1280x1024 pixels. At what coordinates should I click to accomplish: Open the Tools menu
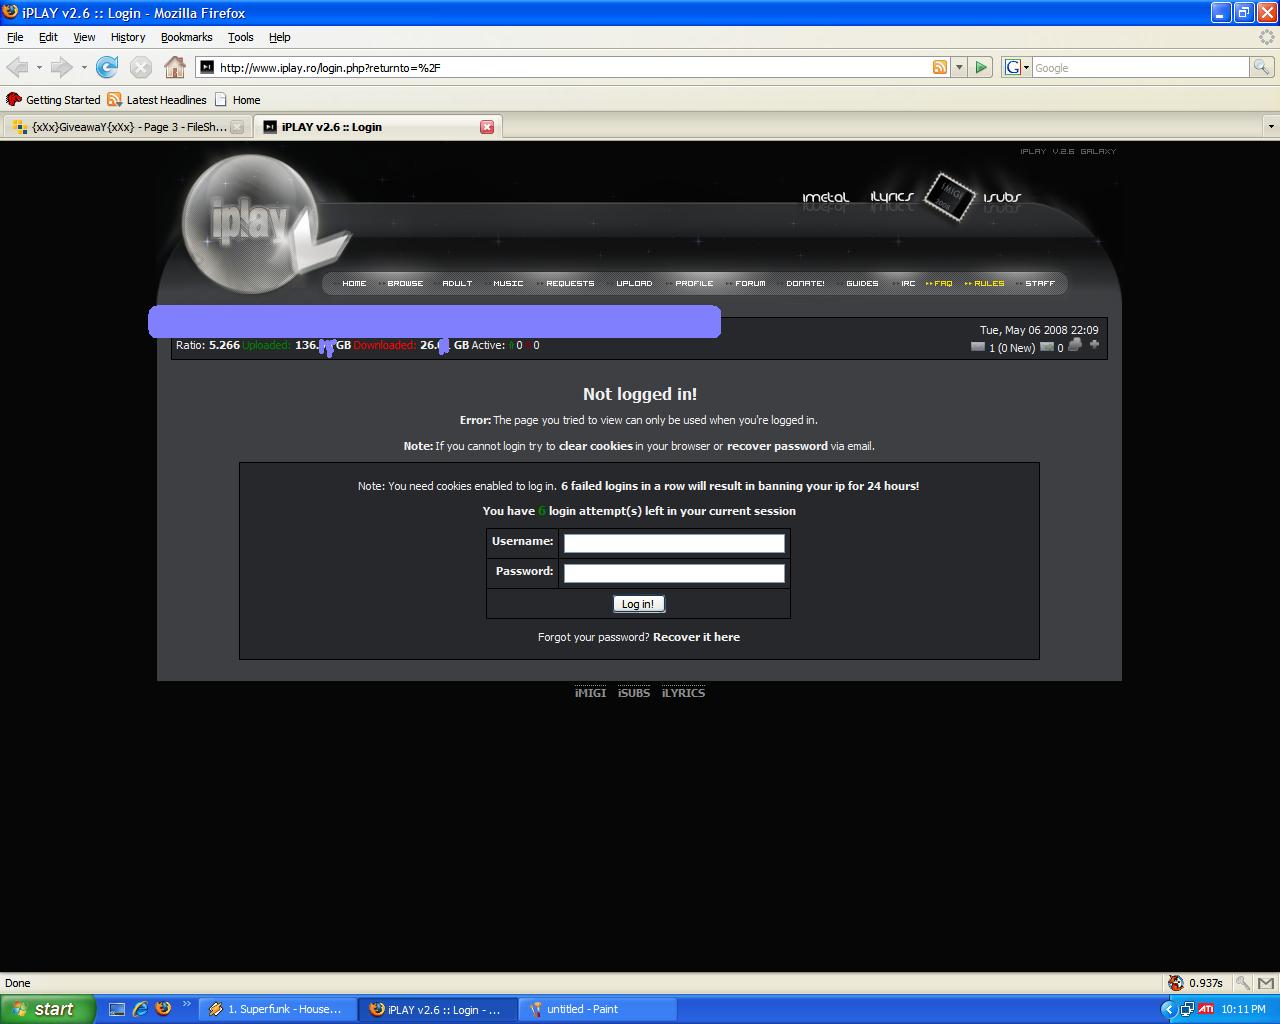point(241,37)
